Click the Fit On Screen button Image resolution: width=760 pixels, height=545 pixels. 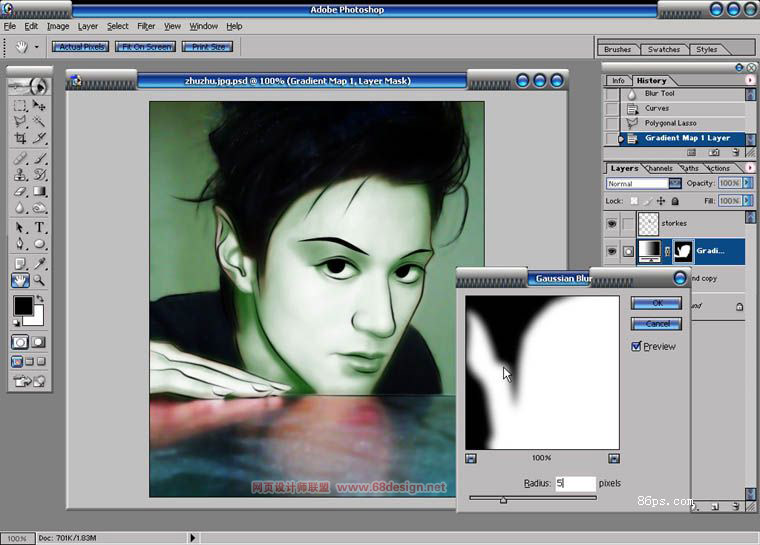click(145, 47)
